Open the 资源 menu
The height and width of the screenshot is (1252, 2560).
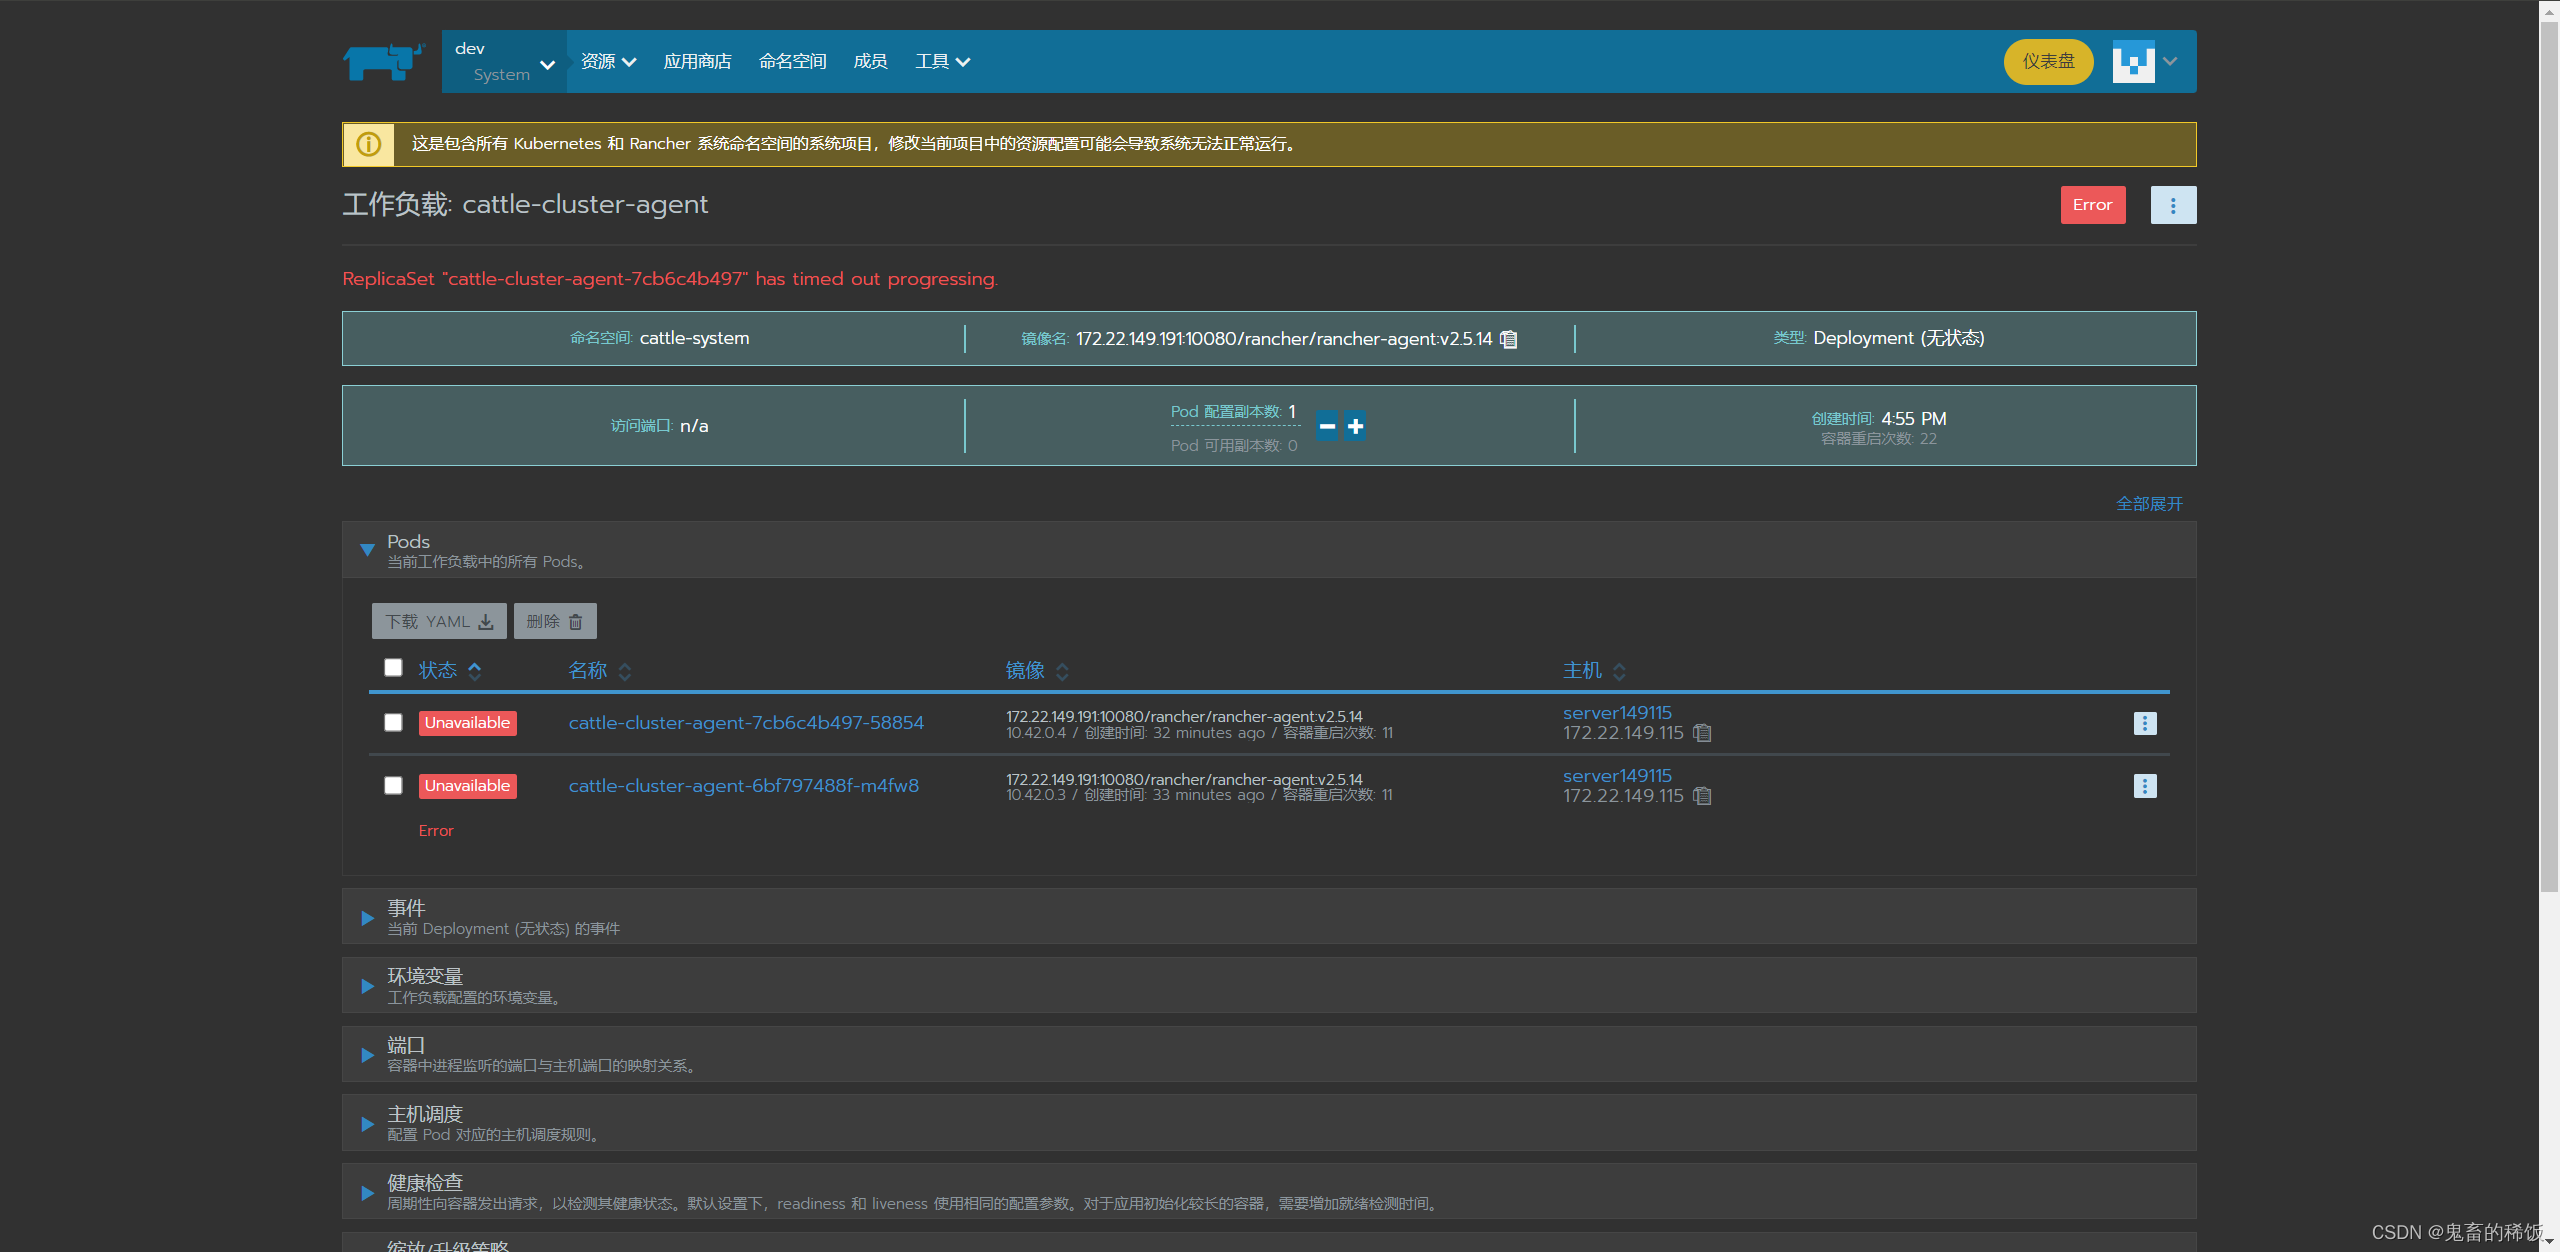click(x=608, y=62)
